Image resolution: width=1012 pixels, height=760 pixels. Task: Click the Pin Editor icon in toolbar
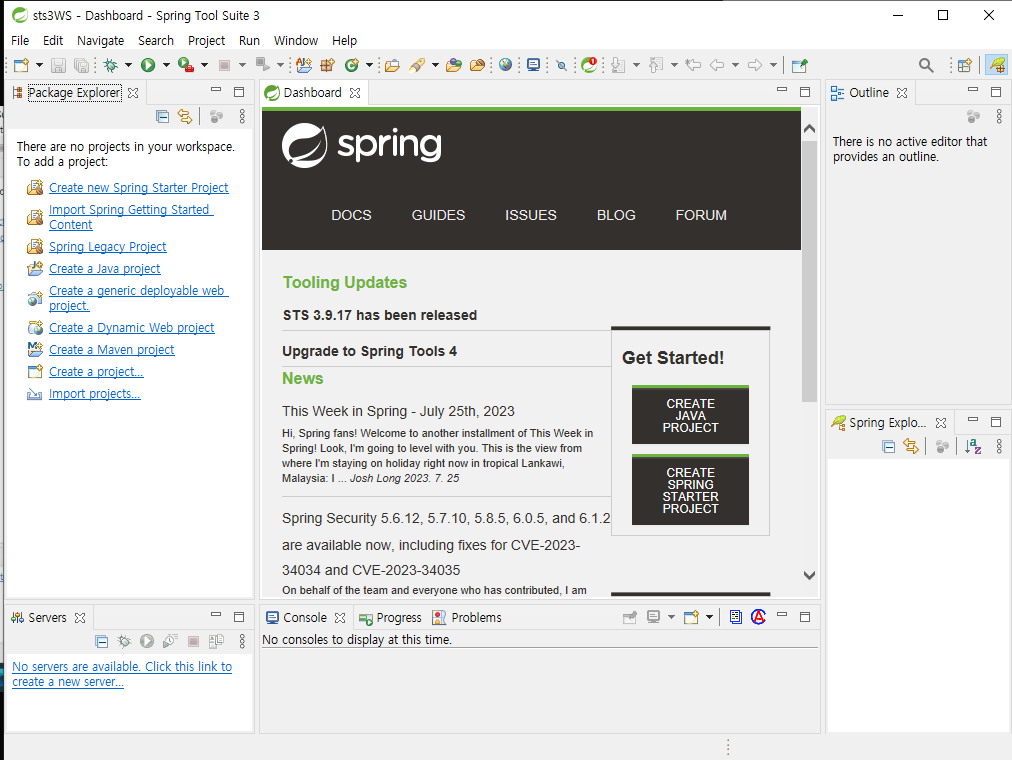(x=800, y=65)
